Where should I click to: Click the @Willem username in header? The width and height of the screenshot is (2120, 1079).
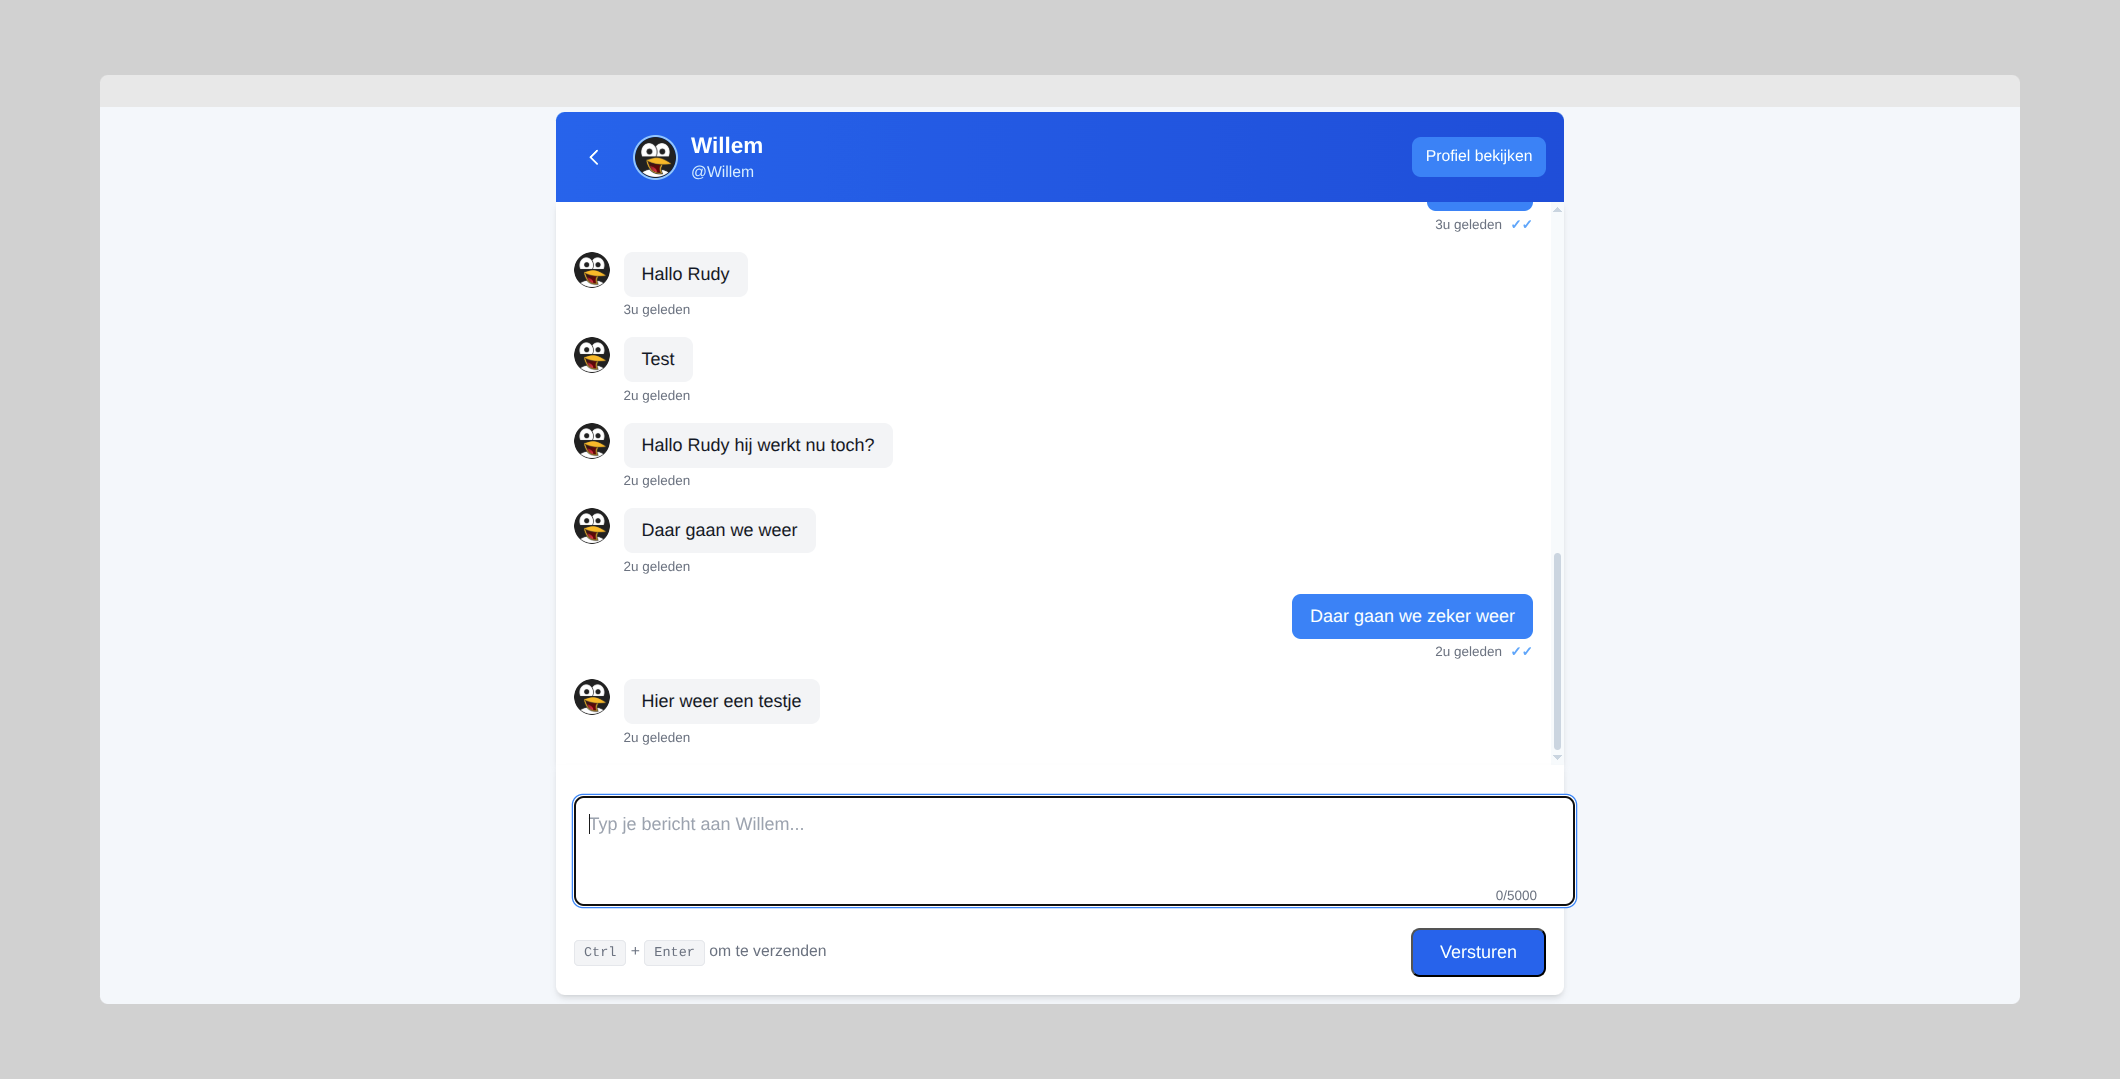click(722, 172)
